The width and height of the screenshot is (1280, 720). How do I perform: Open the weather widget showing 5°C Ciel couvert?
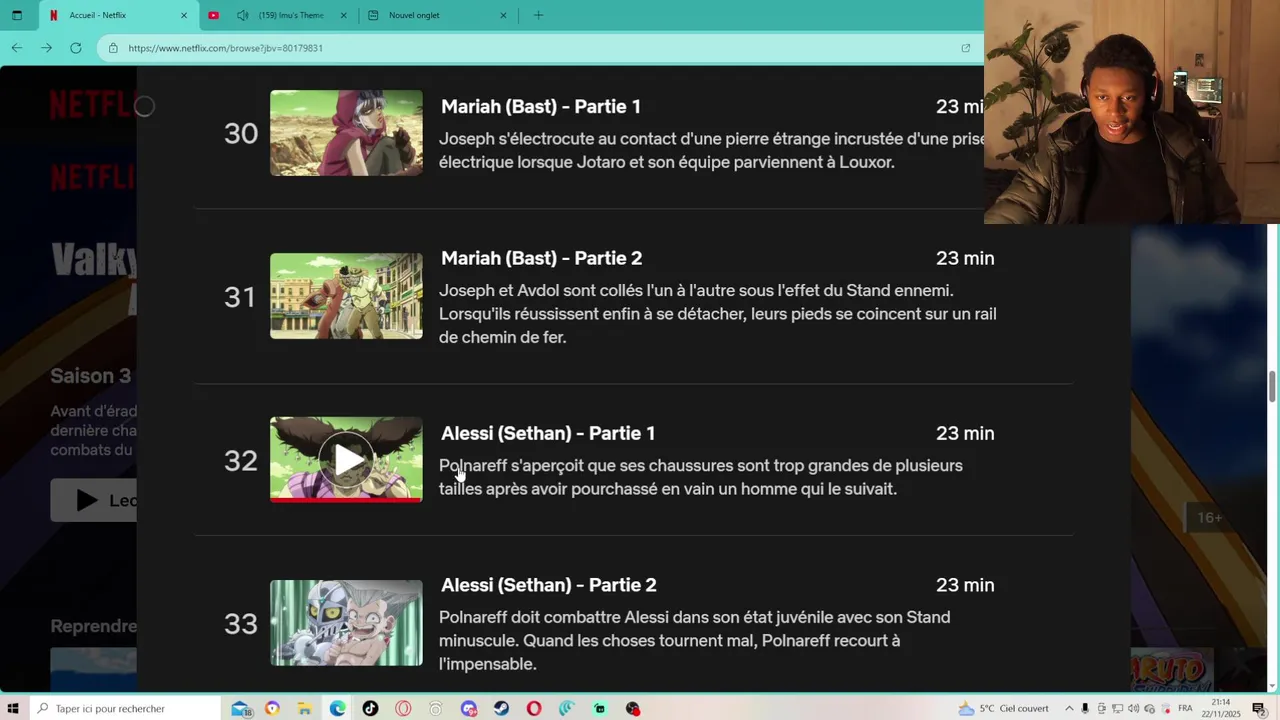point(1003,708)
